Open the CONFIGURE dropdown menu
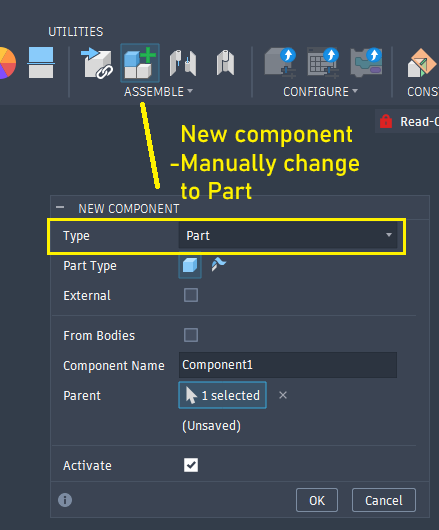Screen dimensions: 439x530 coord(320,92)
